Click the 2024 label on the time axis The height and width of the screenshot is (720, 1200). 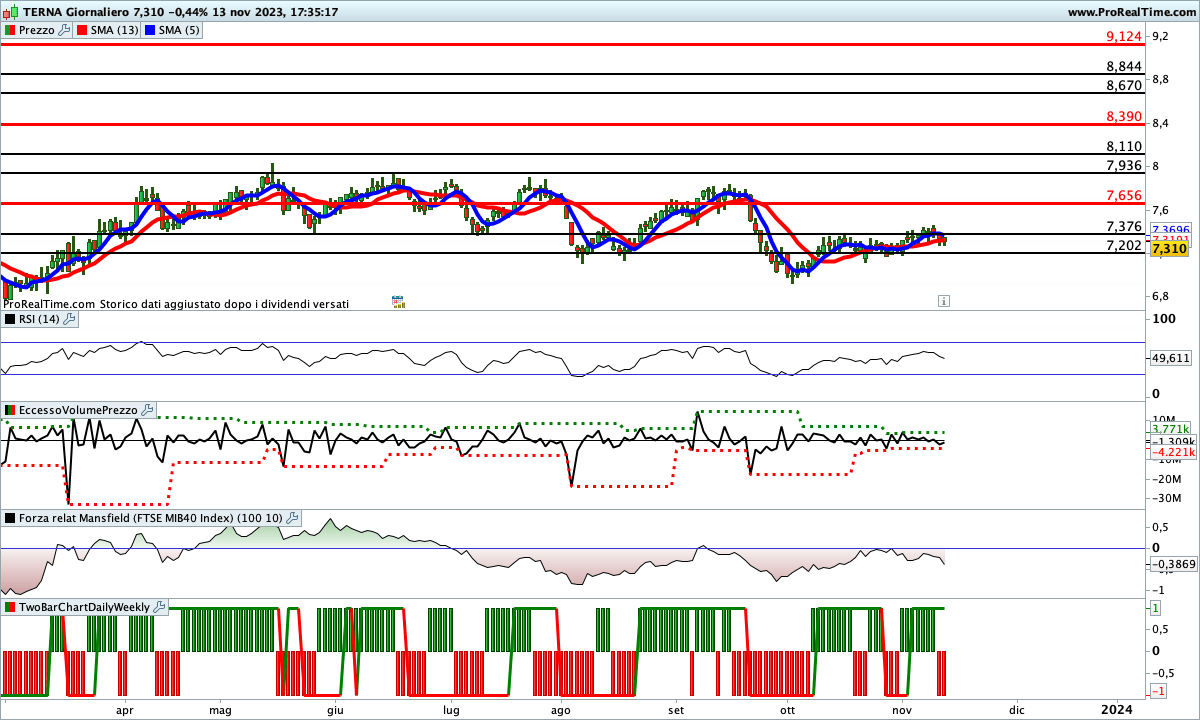click(1116, 709)
